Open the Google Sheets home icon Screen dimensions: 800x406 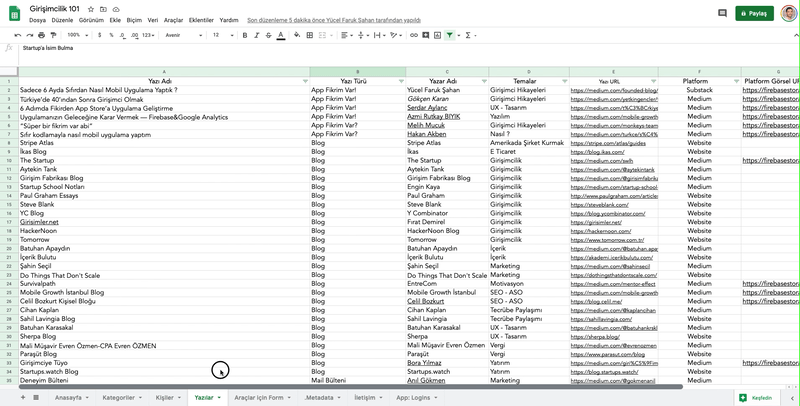coord(14,14)
